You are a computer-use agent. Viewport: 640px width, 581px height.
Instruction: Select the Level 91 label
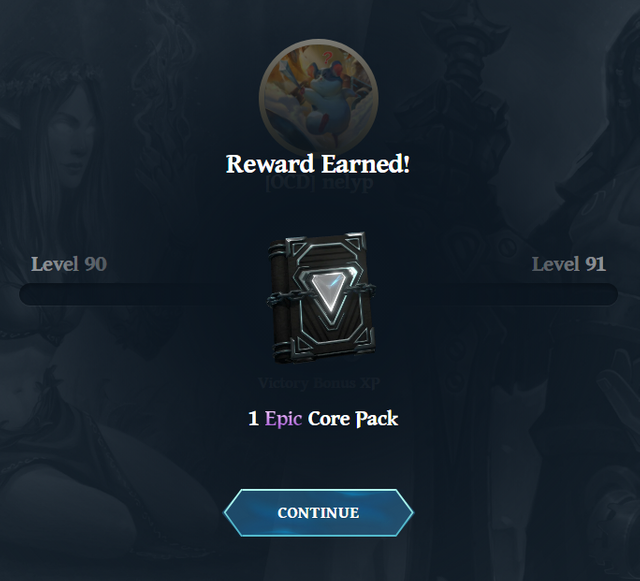[569, 264]
